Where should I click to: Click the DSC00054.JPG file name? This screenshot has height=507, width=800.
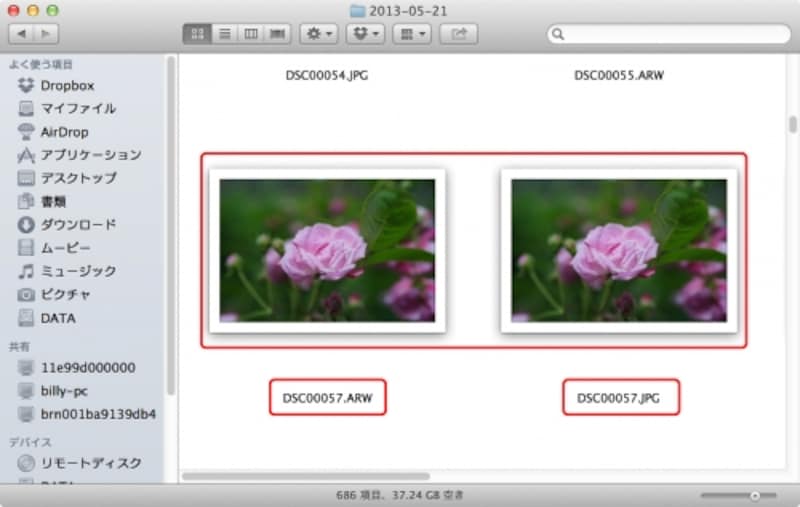[x=327, y=75]
